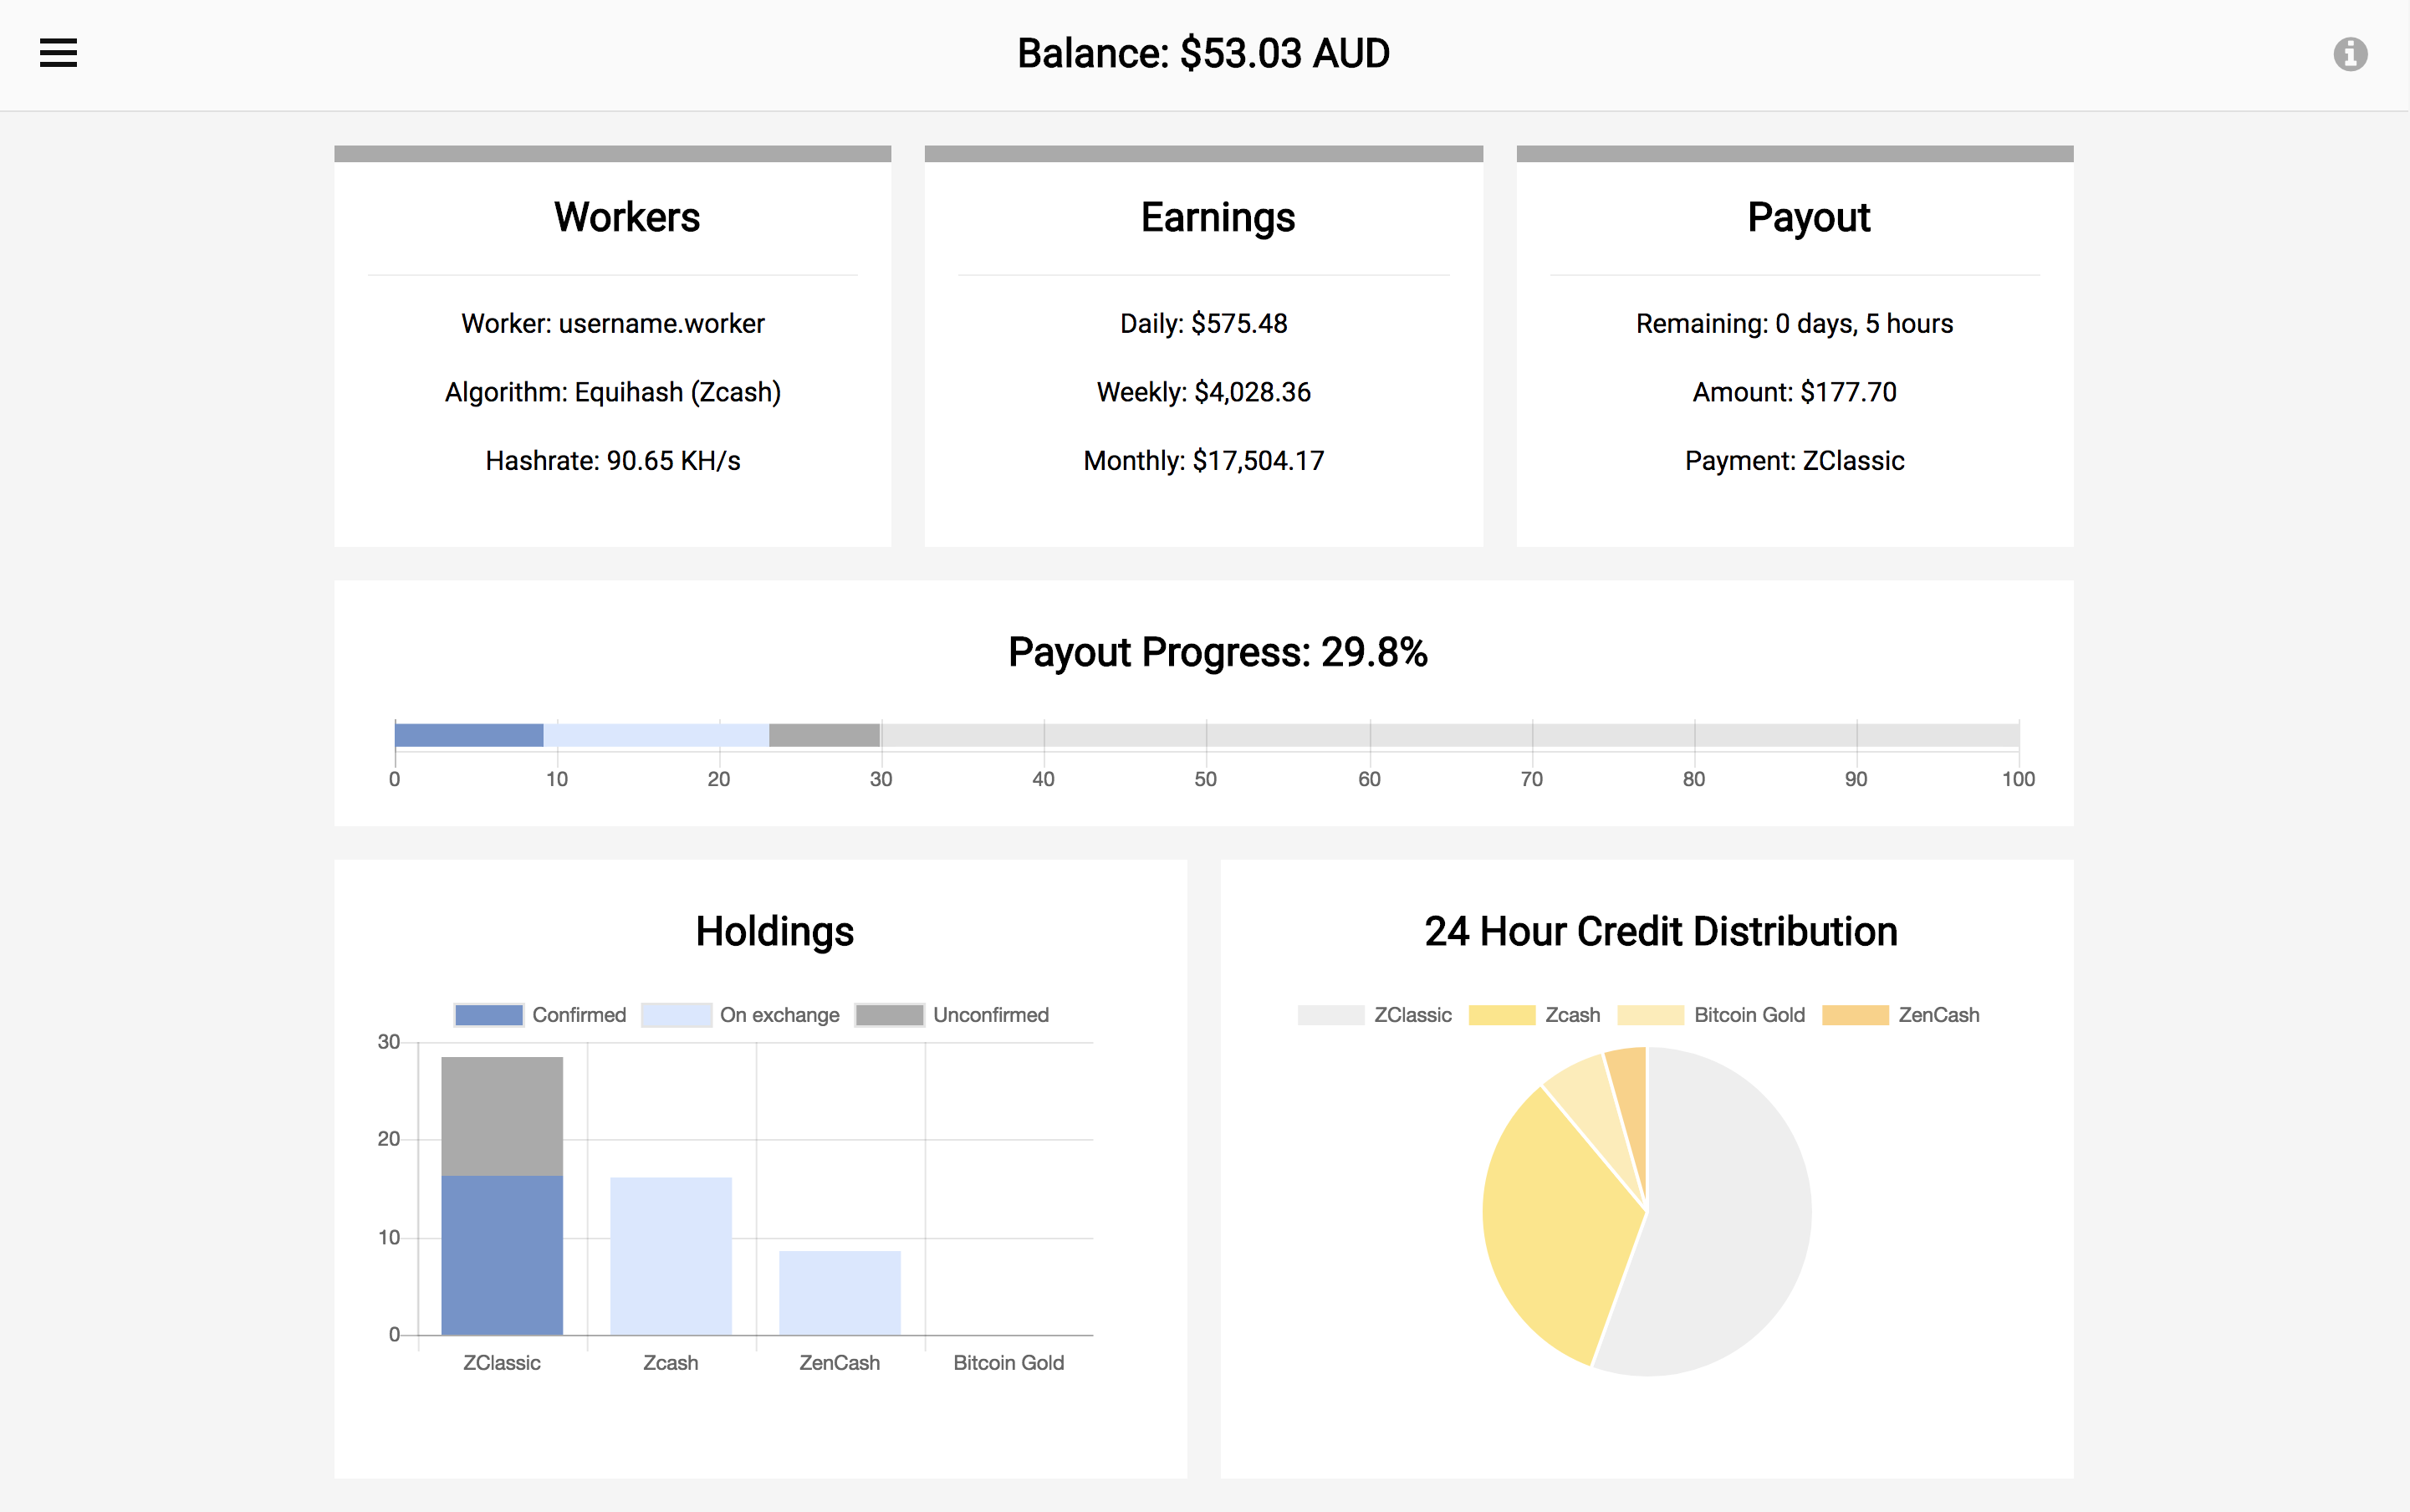Toggle ZClassic in credit distribution legend
The width and height of the screenshot is (2410, 1512).
tap(1374, 1015)
